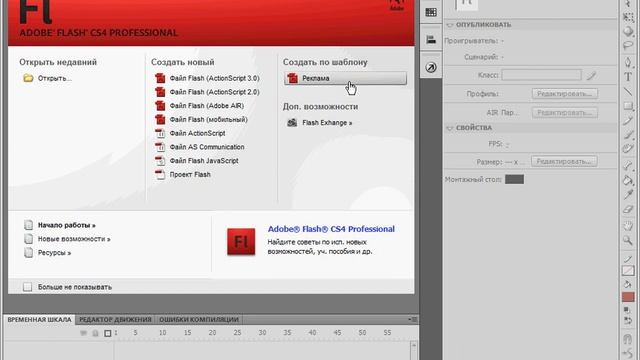This screenshot has height=360, width=640.
Task: Open the Align panel icon
Action: click(x=431, y=40)
